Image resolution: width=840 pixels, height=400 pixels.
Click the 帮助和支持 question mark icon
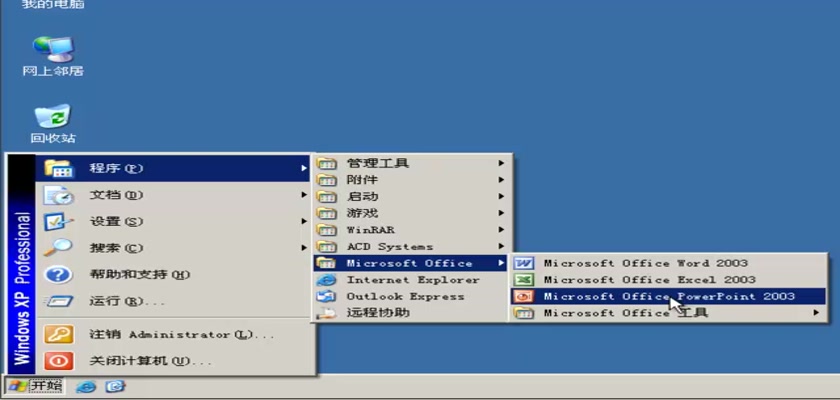(x=58, y=275)
